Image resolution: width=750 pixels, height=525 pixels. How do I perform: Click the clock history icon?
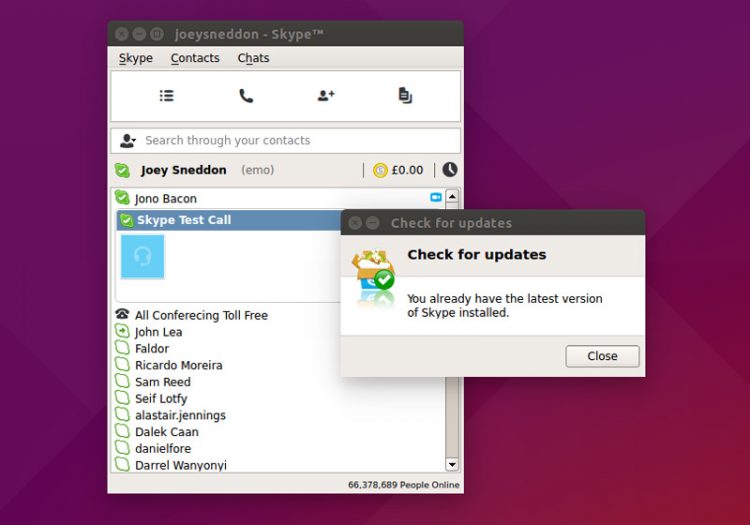click(450, 170)
